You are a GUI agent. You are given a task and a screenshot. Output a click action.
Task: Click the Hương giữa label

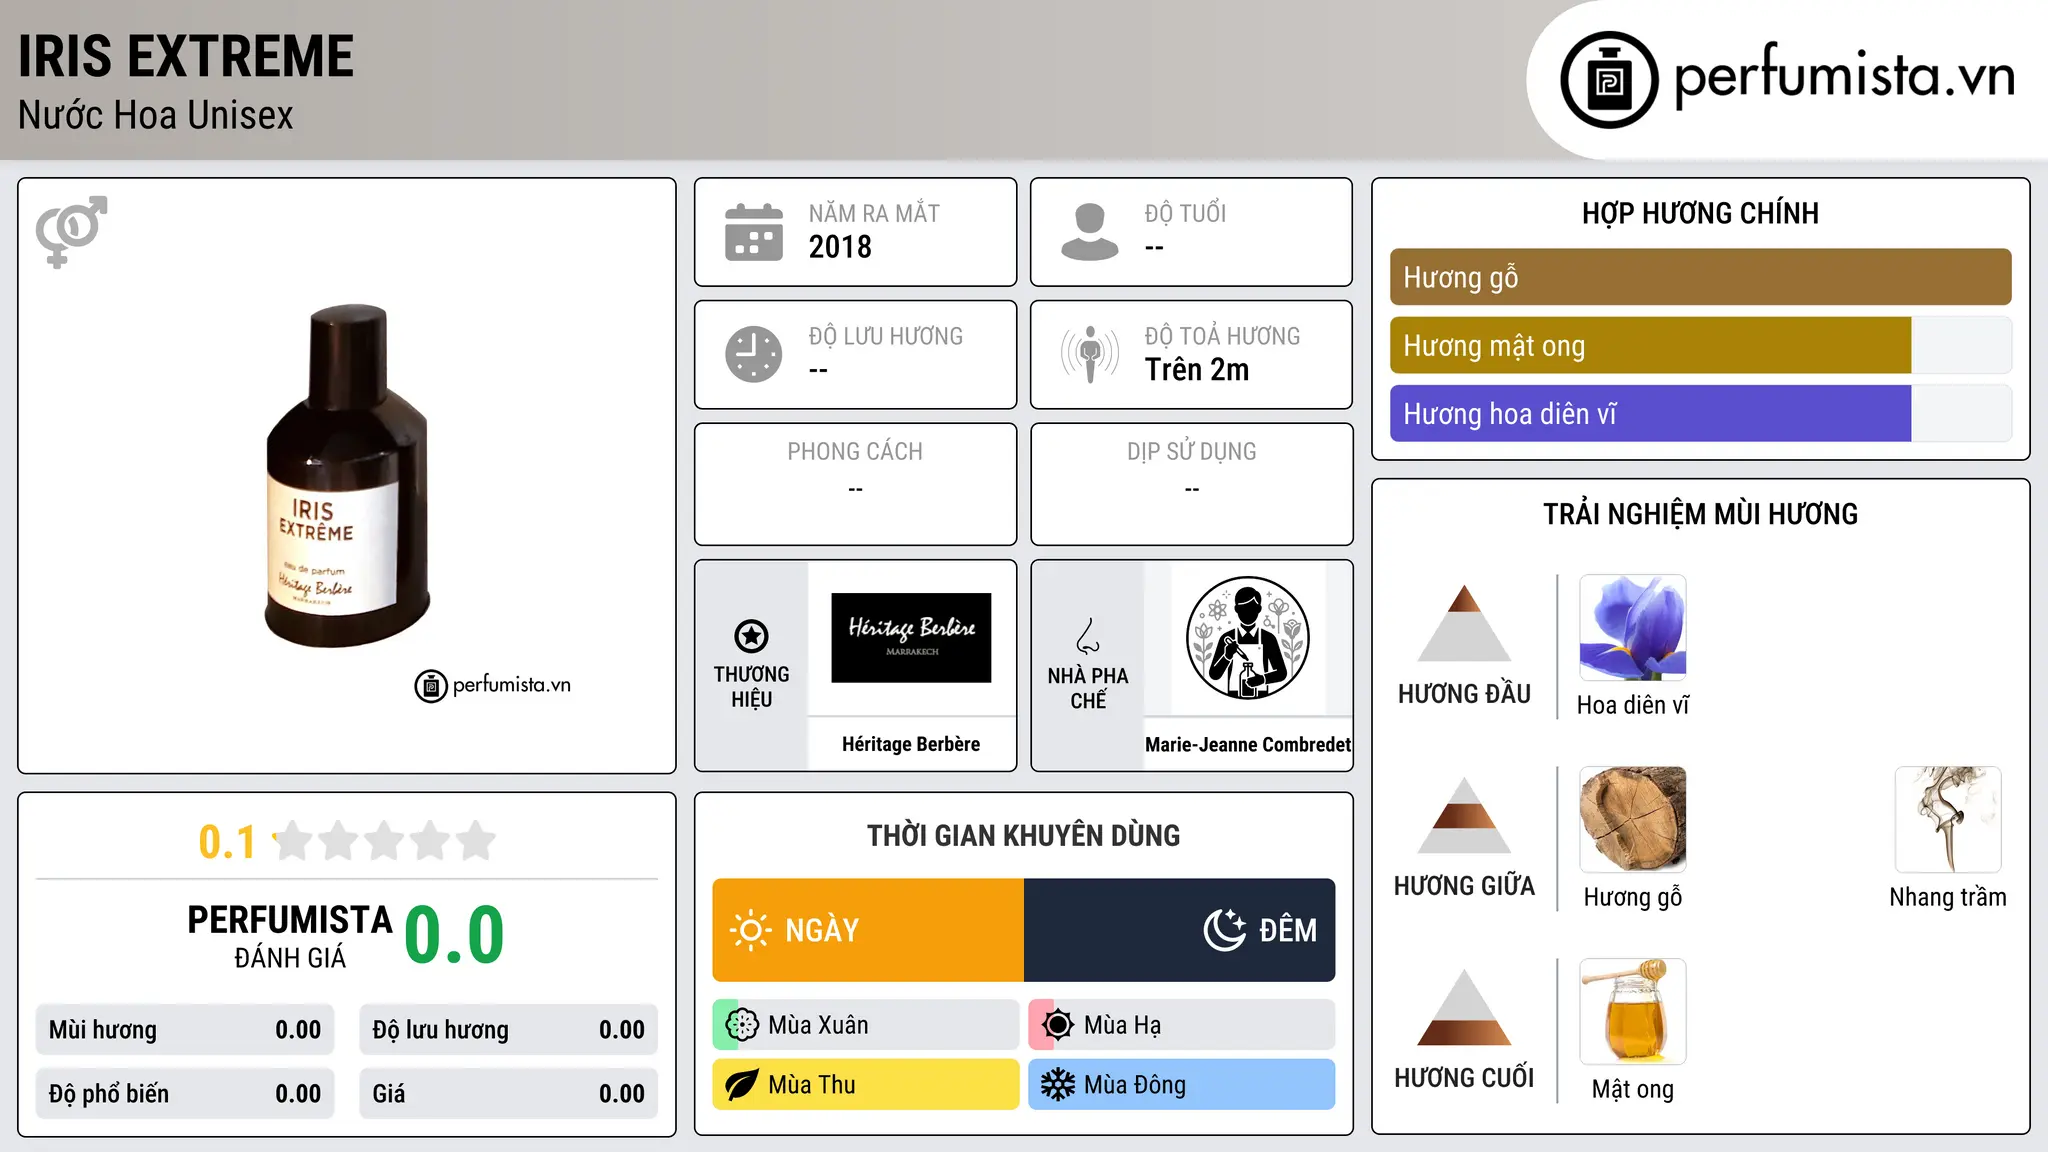pyautogui.click(x=1464, y=886)
